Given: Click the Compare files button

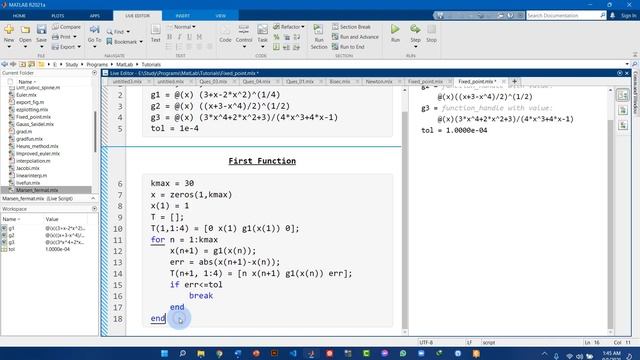Looking at the screenshot, I should tap(66, 27).
